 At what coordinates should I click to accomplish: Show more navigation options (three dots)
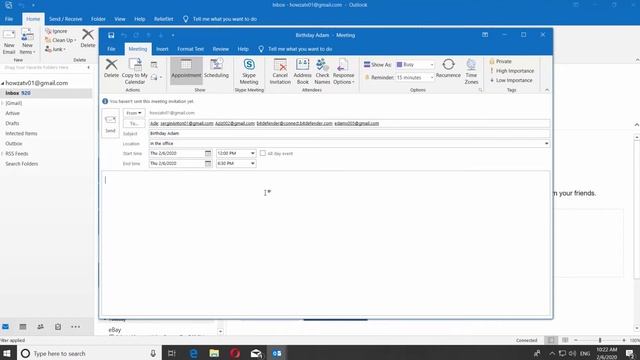pos(76,327)
